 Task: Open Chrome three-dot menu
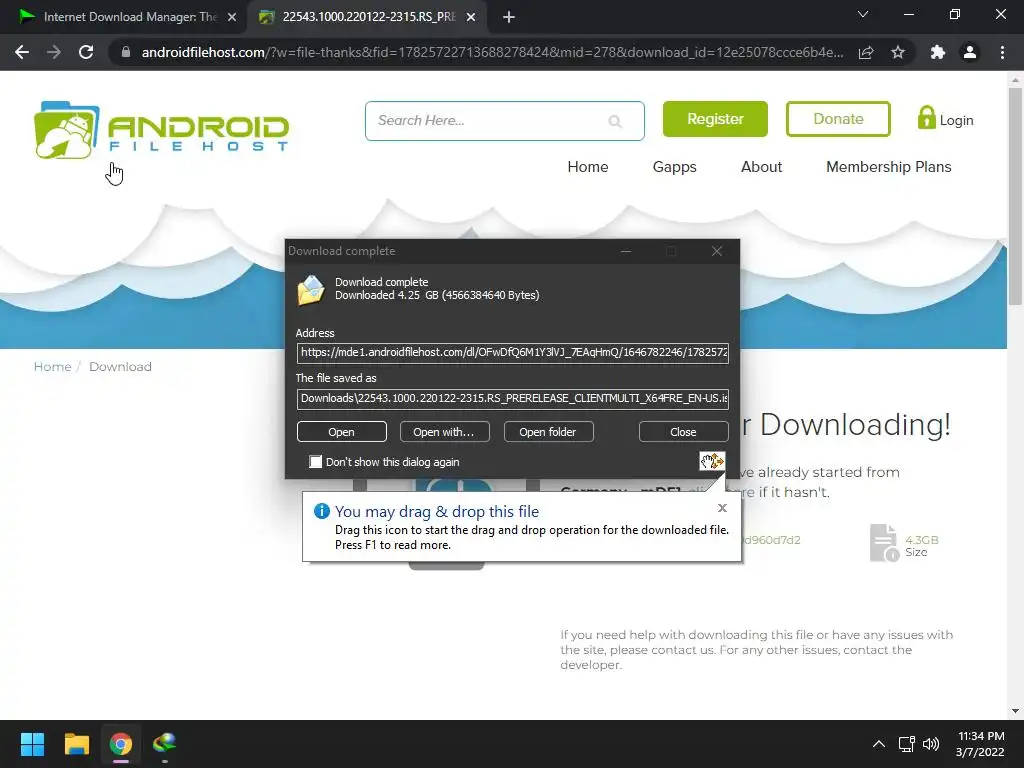pos(1002,52)
